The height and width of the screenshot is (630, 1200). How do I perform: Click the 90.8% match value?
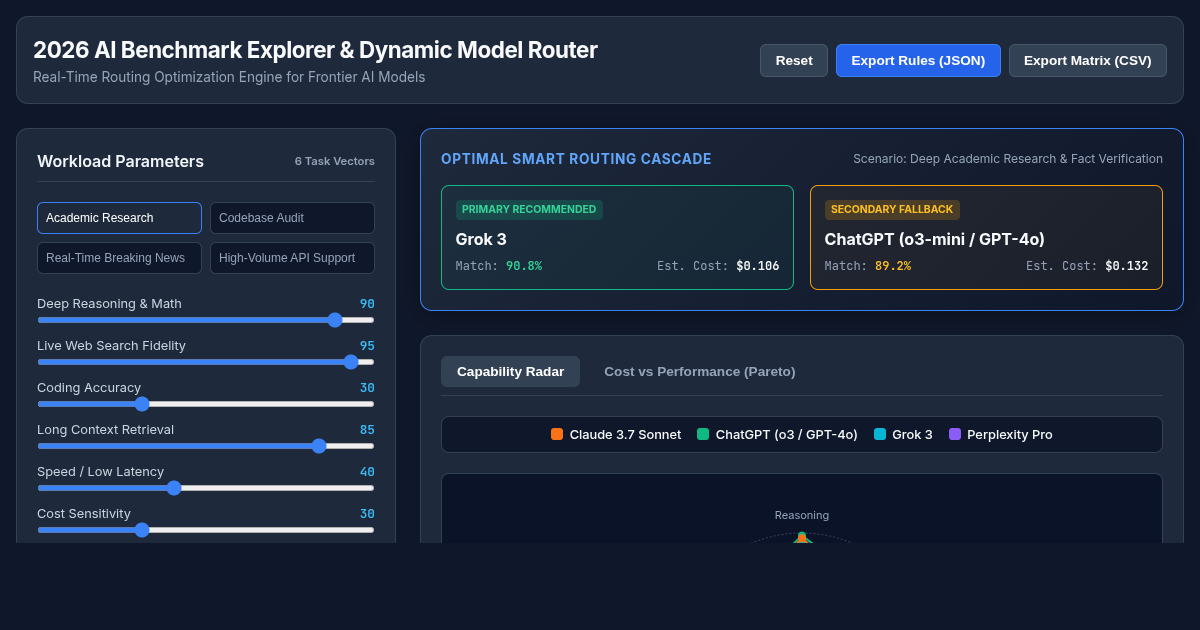click(x=524, y=266)
